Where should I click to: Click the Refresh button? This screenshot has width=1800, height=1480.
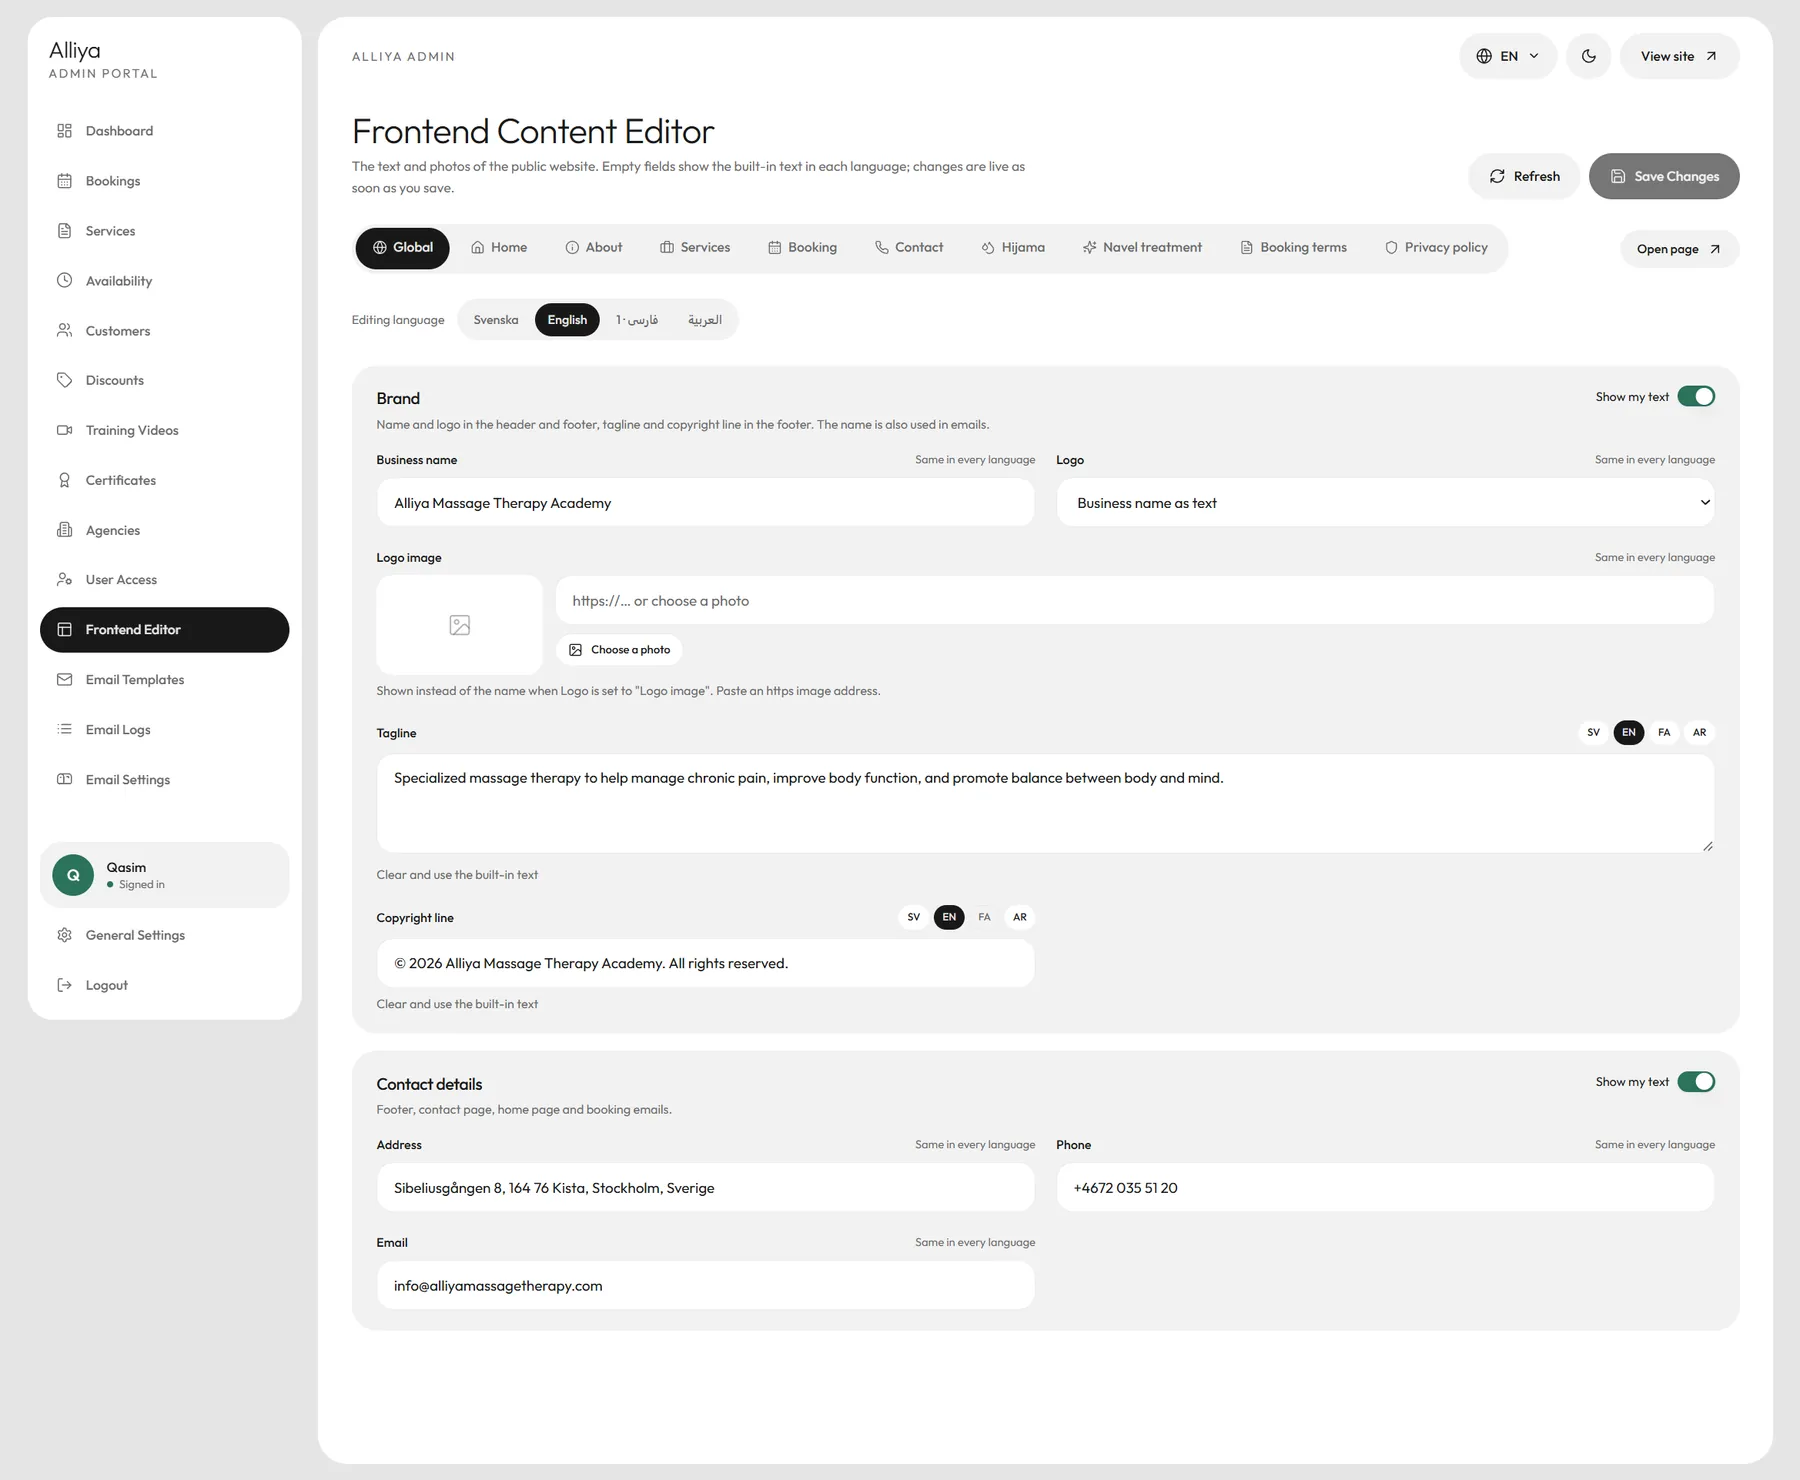(1524, 176)
